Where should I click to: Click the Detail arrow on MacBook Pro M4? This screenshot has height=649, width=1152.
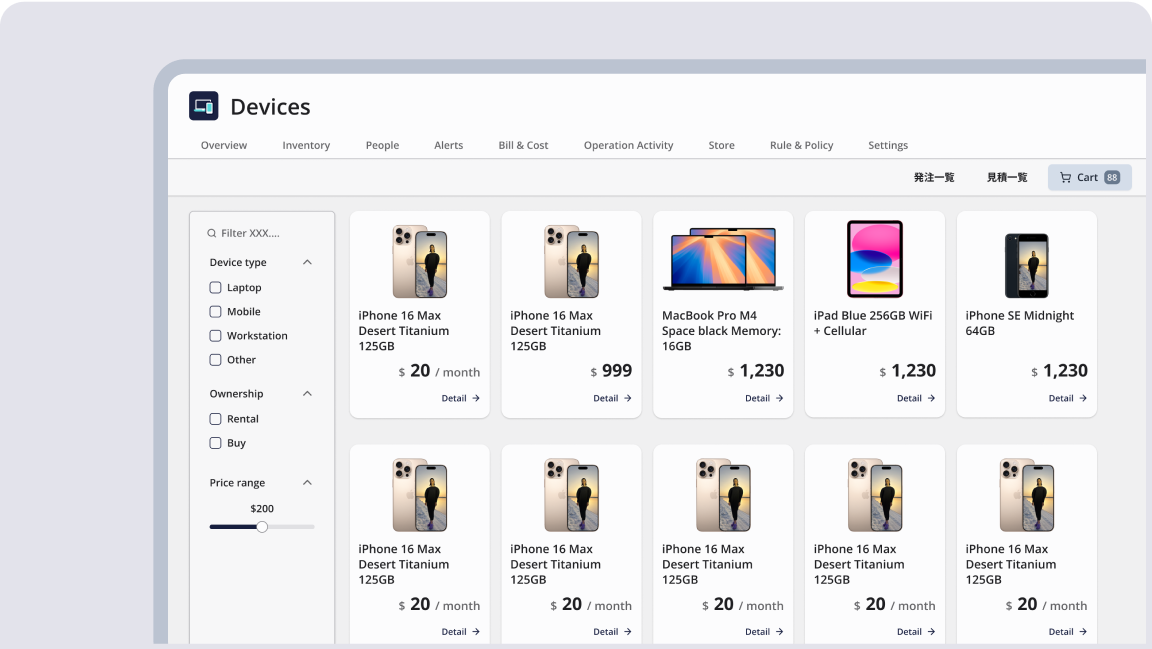764,398
